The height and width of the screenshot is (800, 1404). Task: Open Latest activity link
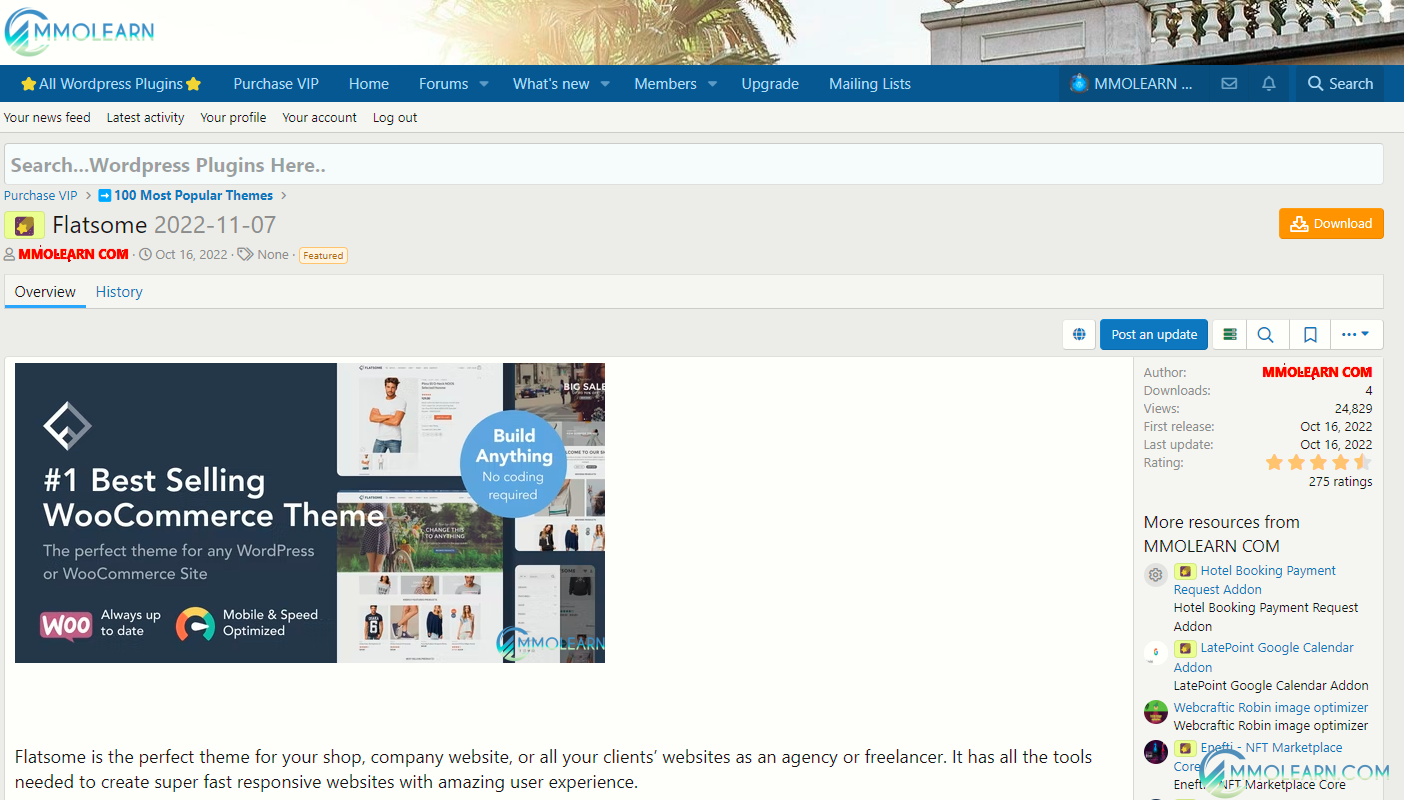pos(145,117)
